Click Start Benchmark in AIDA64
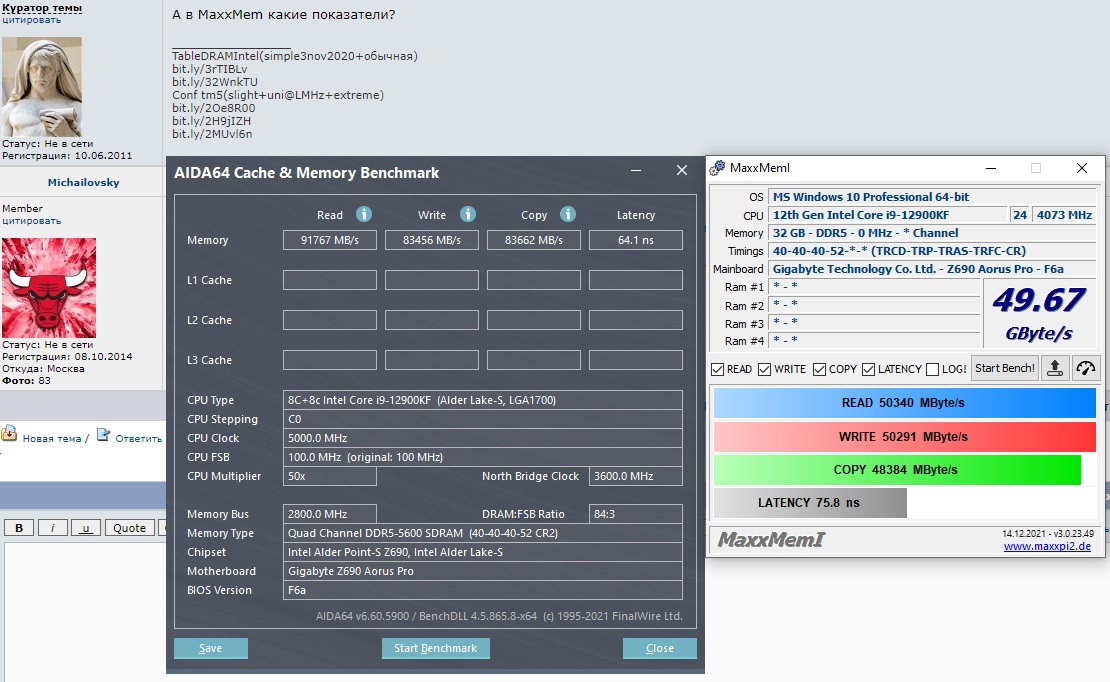 point(435,648)
